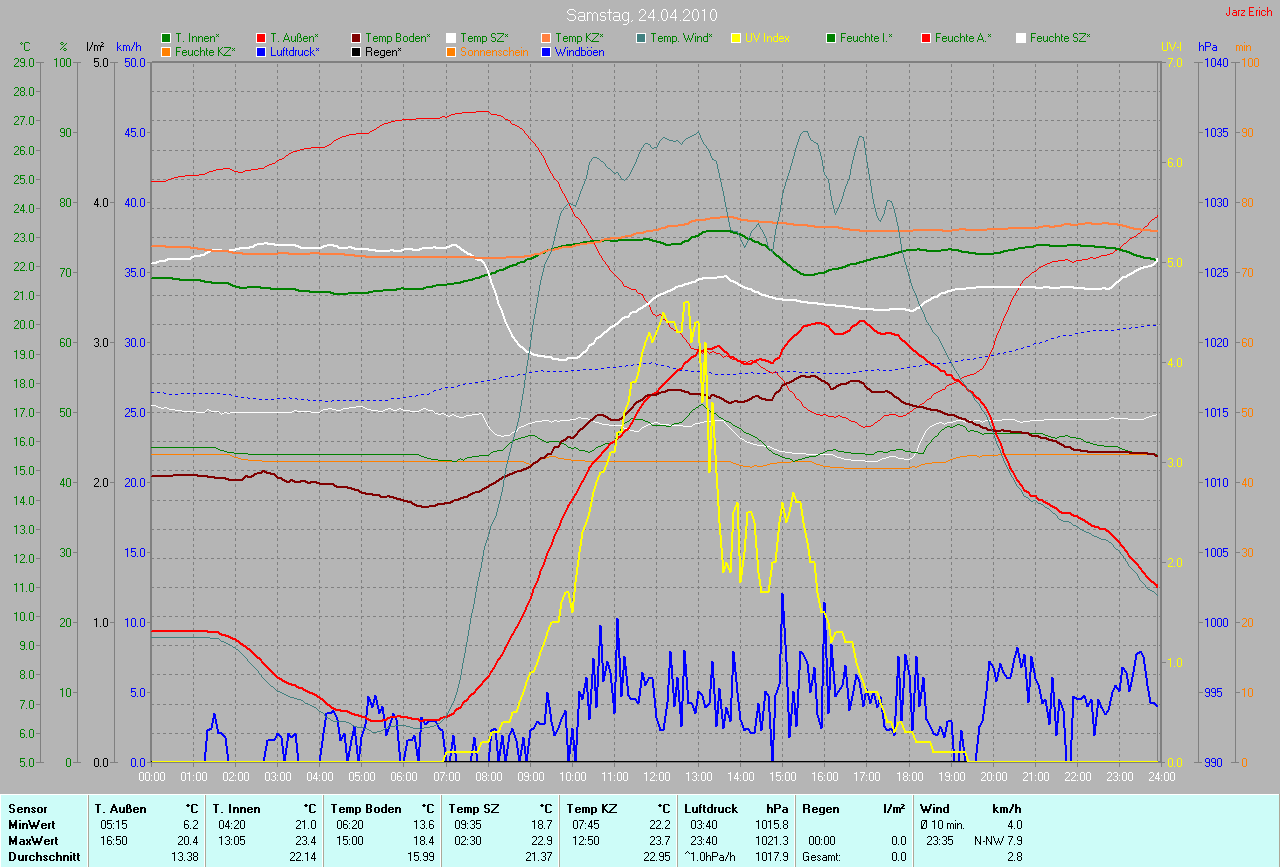Click the 'T. Innen' table column header

click(236, 808)
